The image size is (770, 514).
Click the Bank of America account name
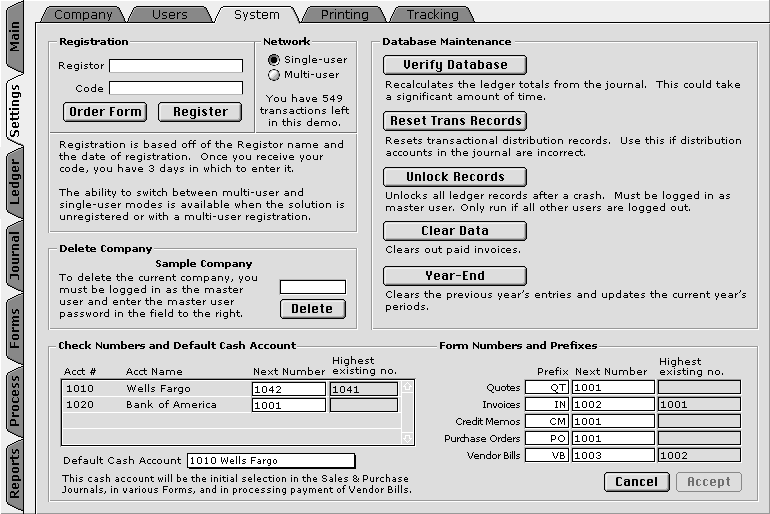[171, 405]
